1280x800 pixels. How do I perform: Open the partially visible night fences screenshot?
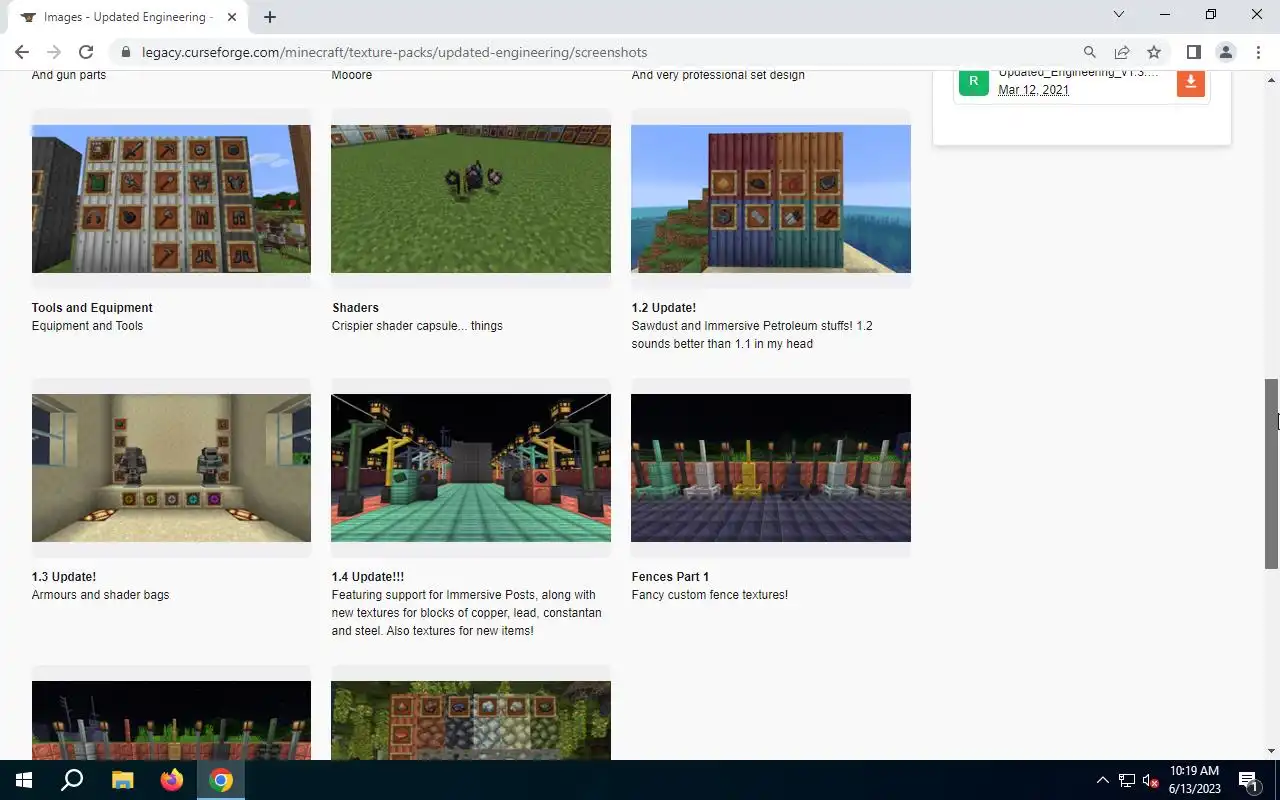click(x=171, y=720)
